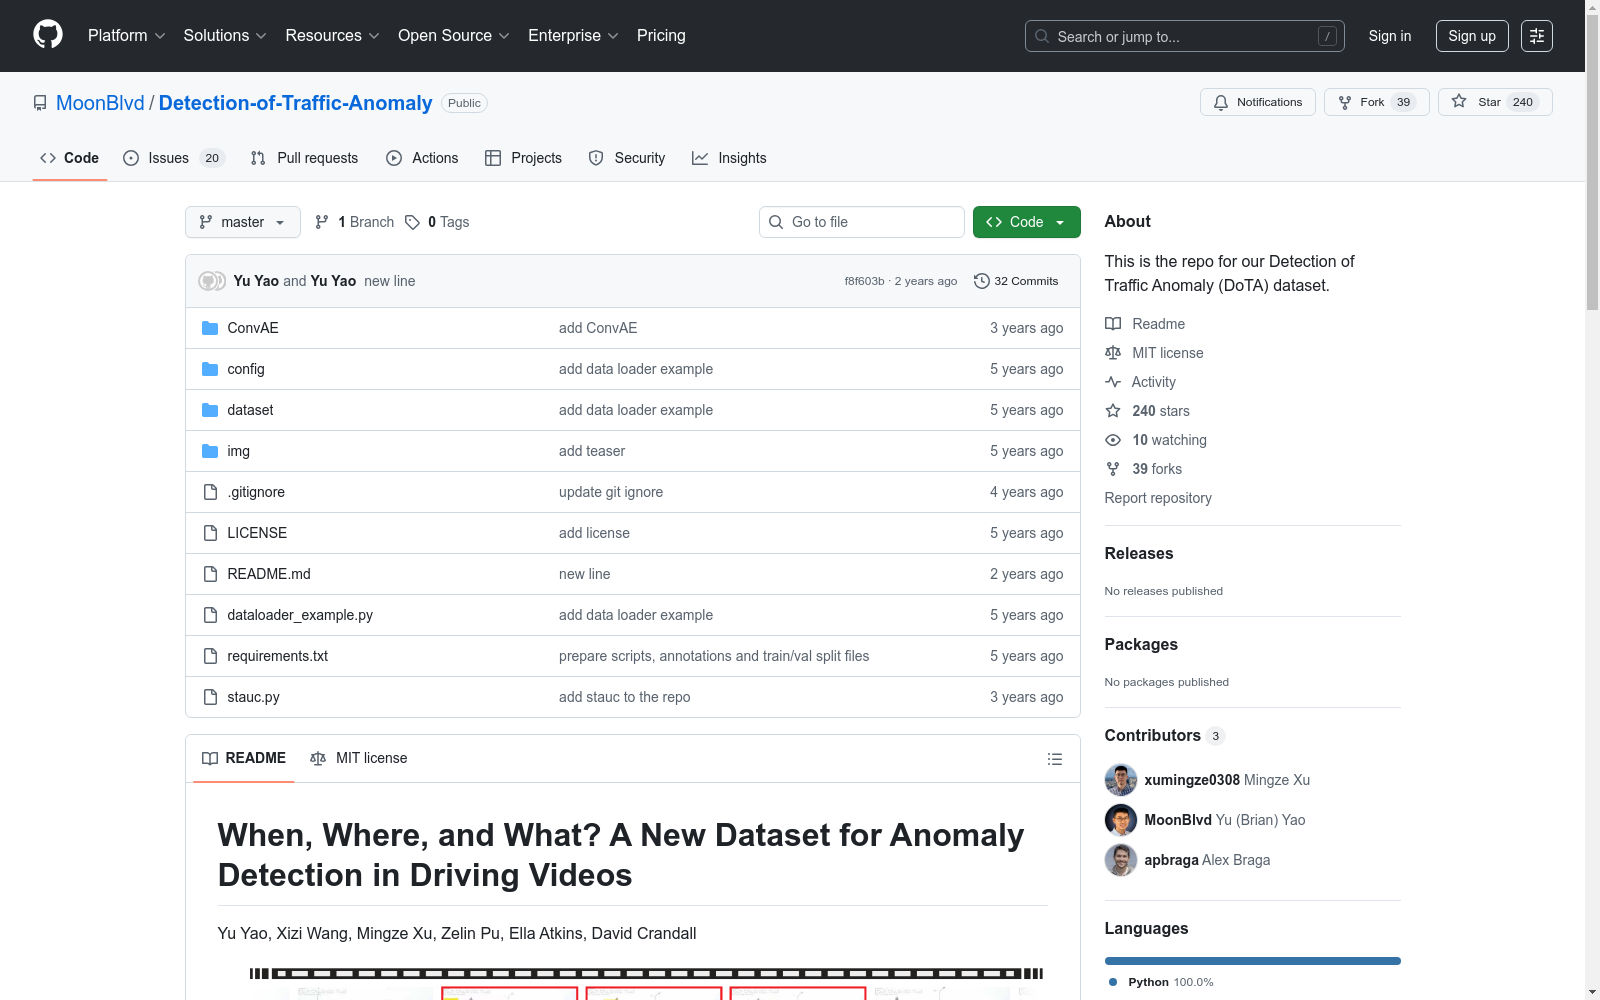Click the Go to file input
This screenshot has height=1000, width=1600.
tap(862, 222)
